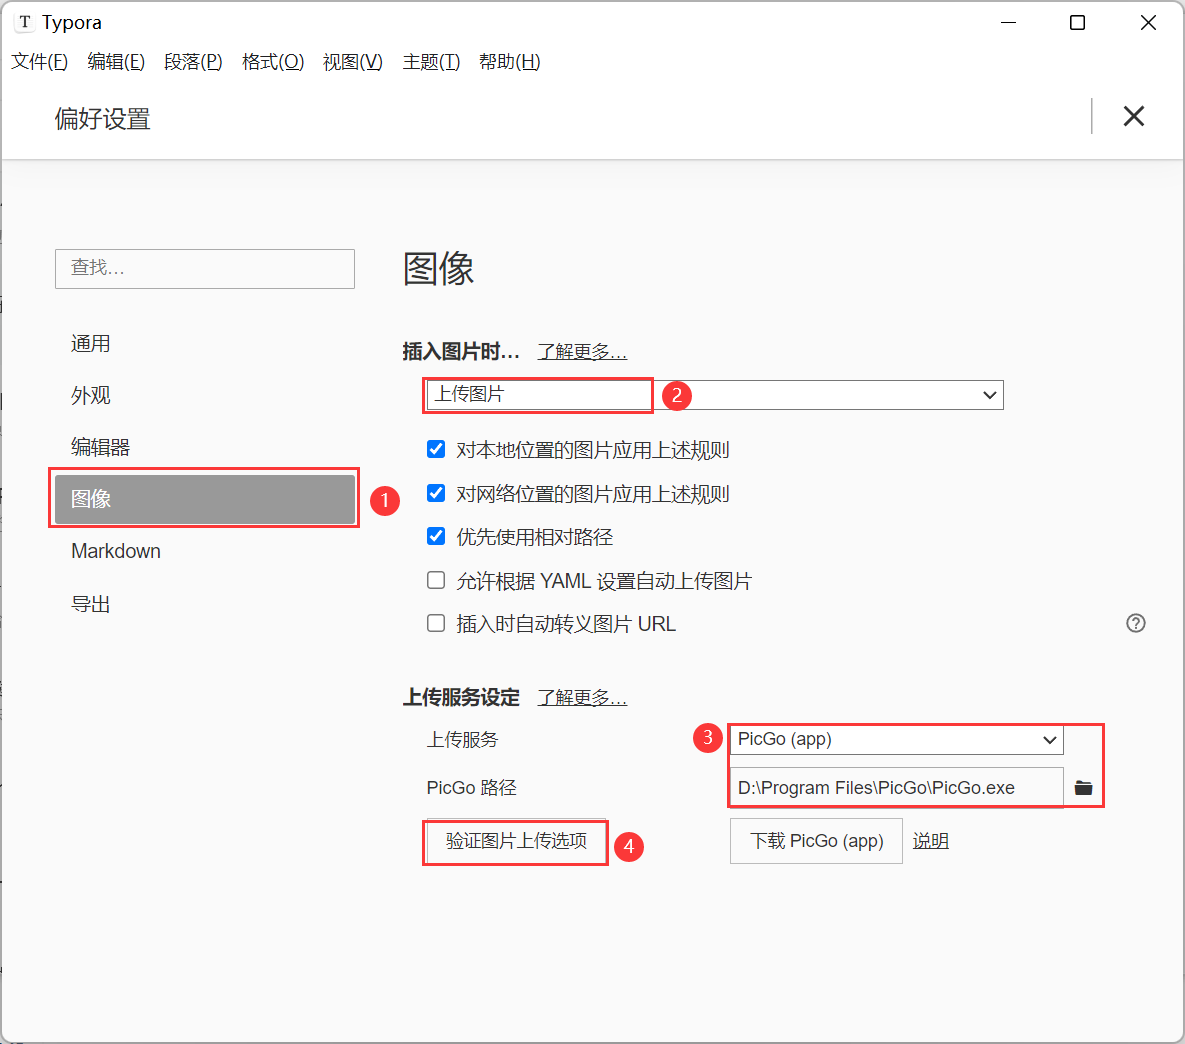Open the 主题(T) menu
The width and height of the screenshot is (1185, 1044).
coord(432,62)
